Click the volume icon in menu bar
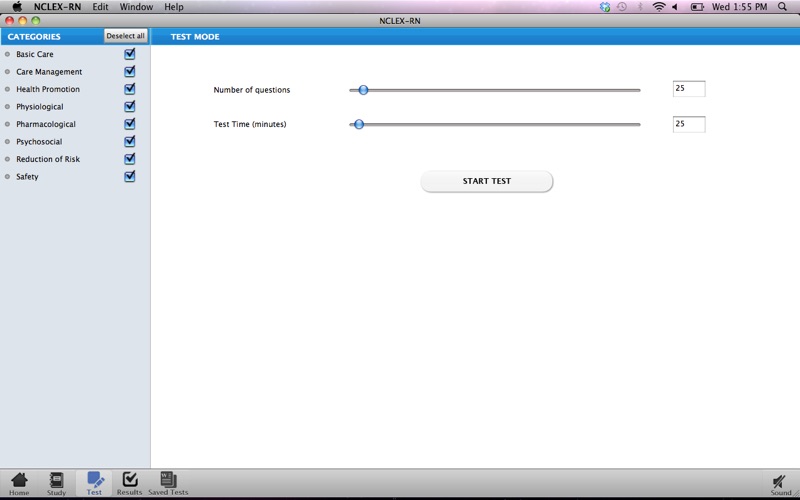The height and width of the screenshot is (500, 800). click(x=675, y=7)
